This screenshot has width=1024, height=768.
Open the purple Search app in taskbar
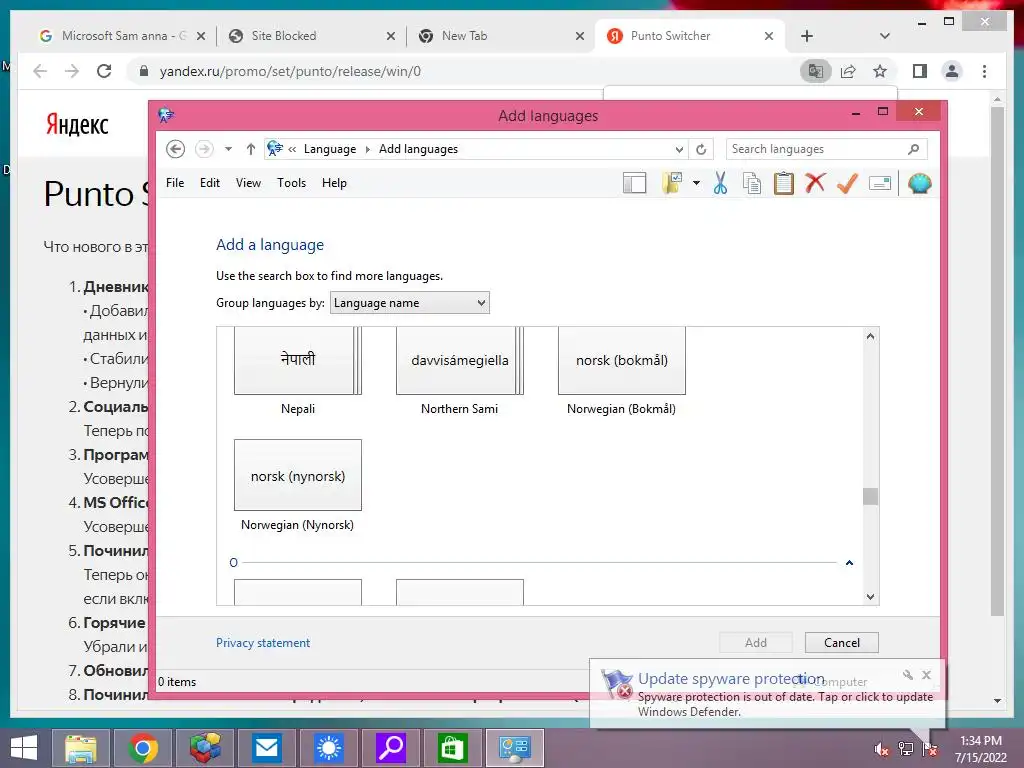tap(391, 748)
